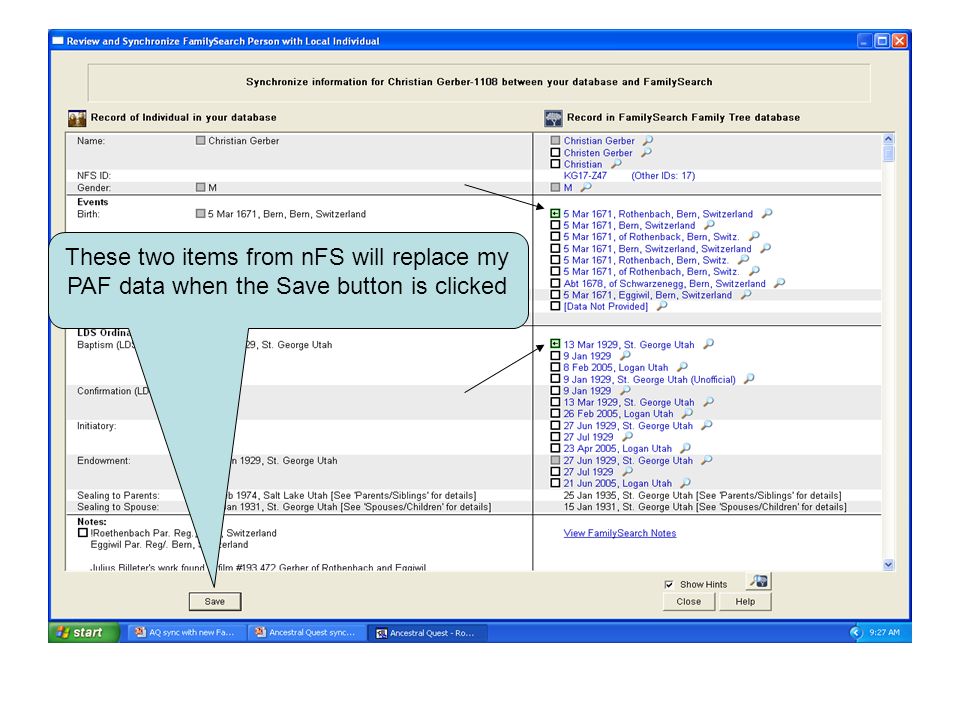The height and width of the screenshot is (720, 960).
Task: Click the Save button
Action: [215, 601]
